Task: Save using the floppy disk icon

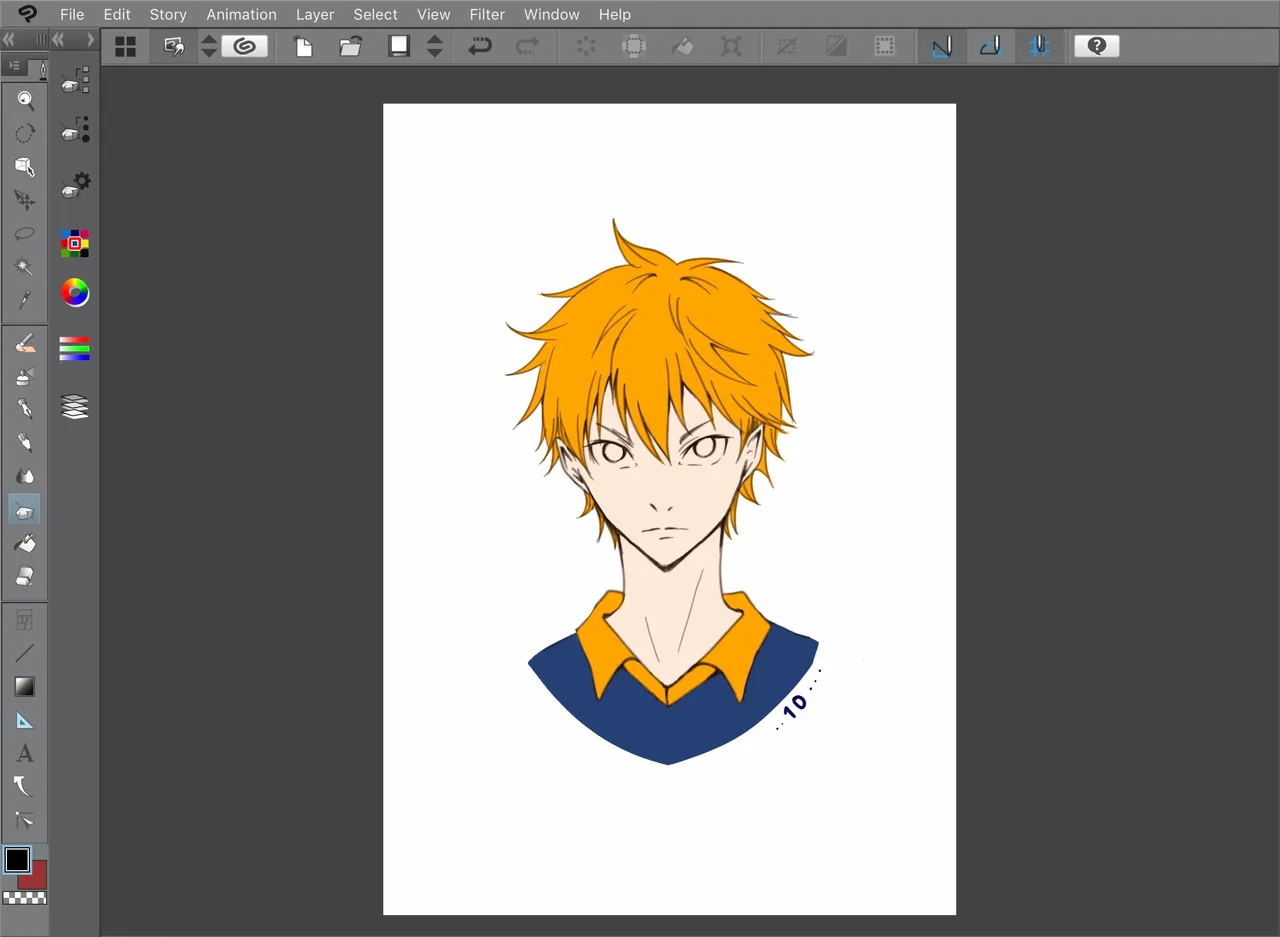Action: coord(399,46)
